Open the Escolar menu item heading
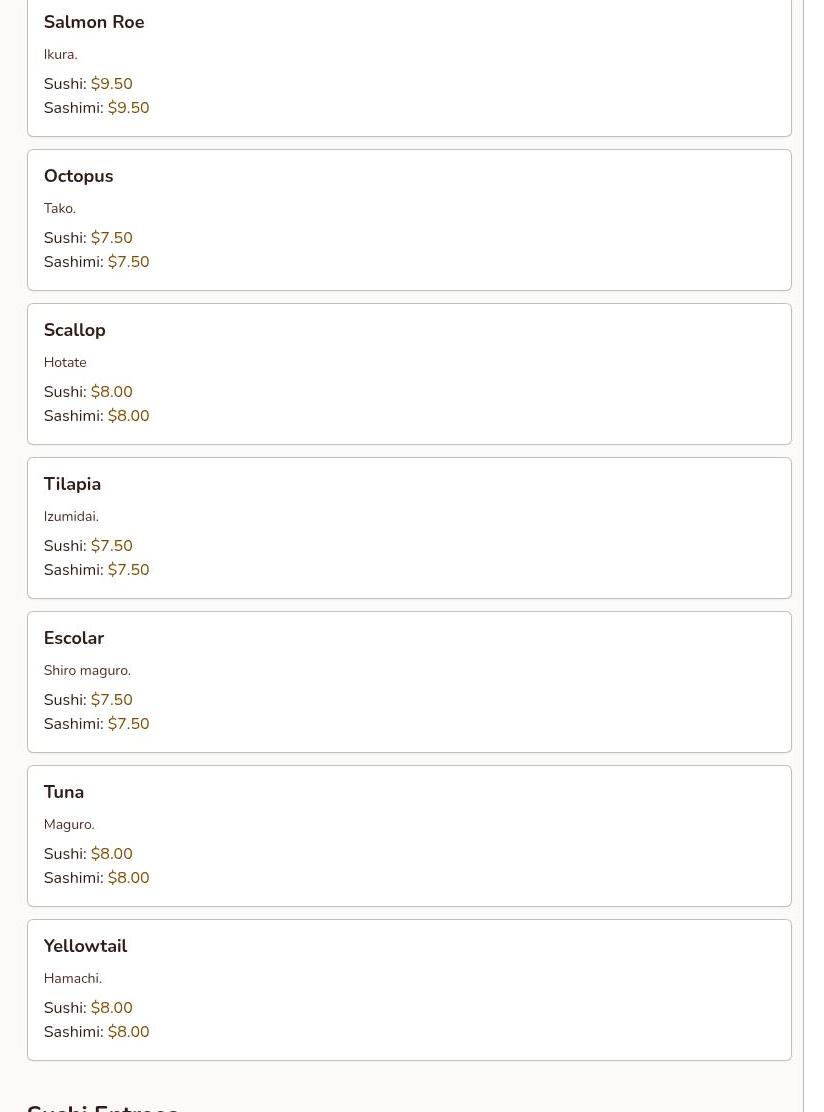The image size is (824, 1112). 74,638
